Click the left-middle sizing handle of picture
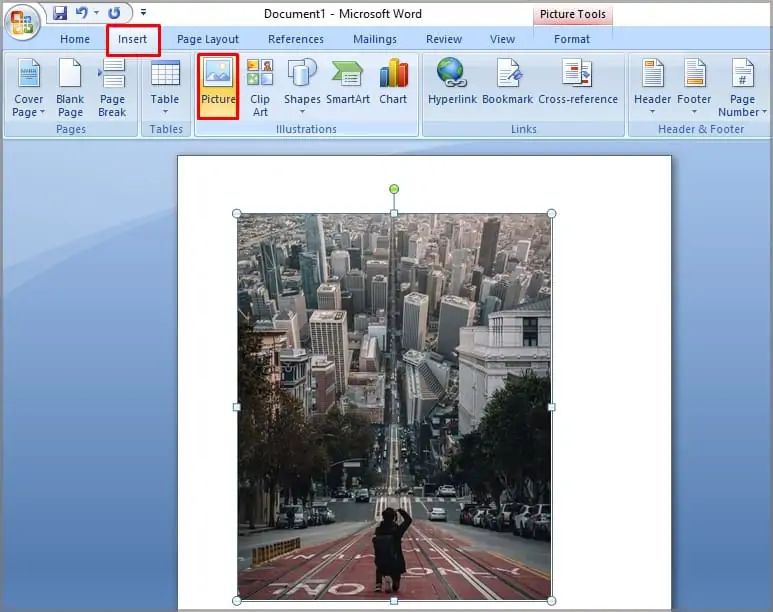 [x=237, y=407]
